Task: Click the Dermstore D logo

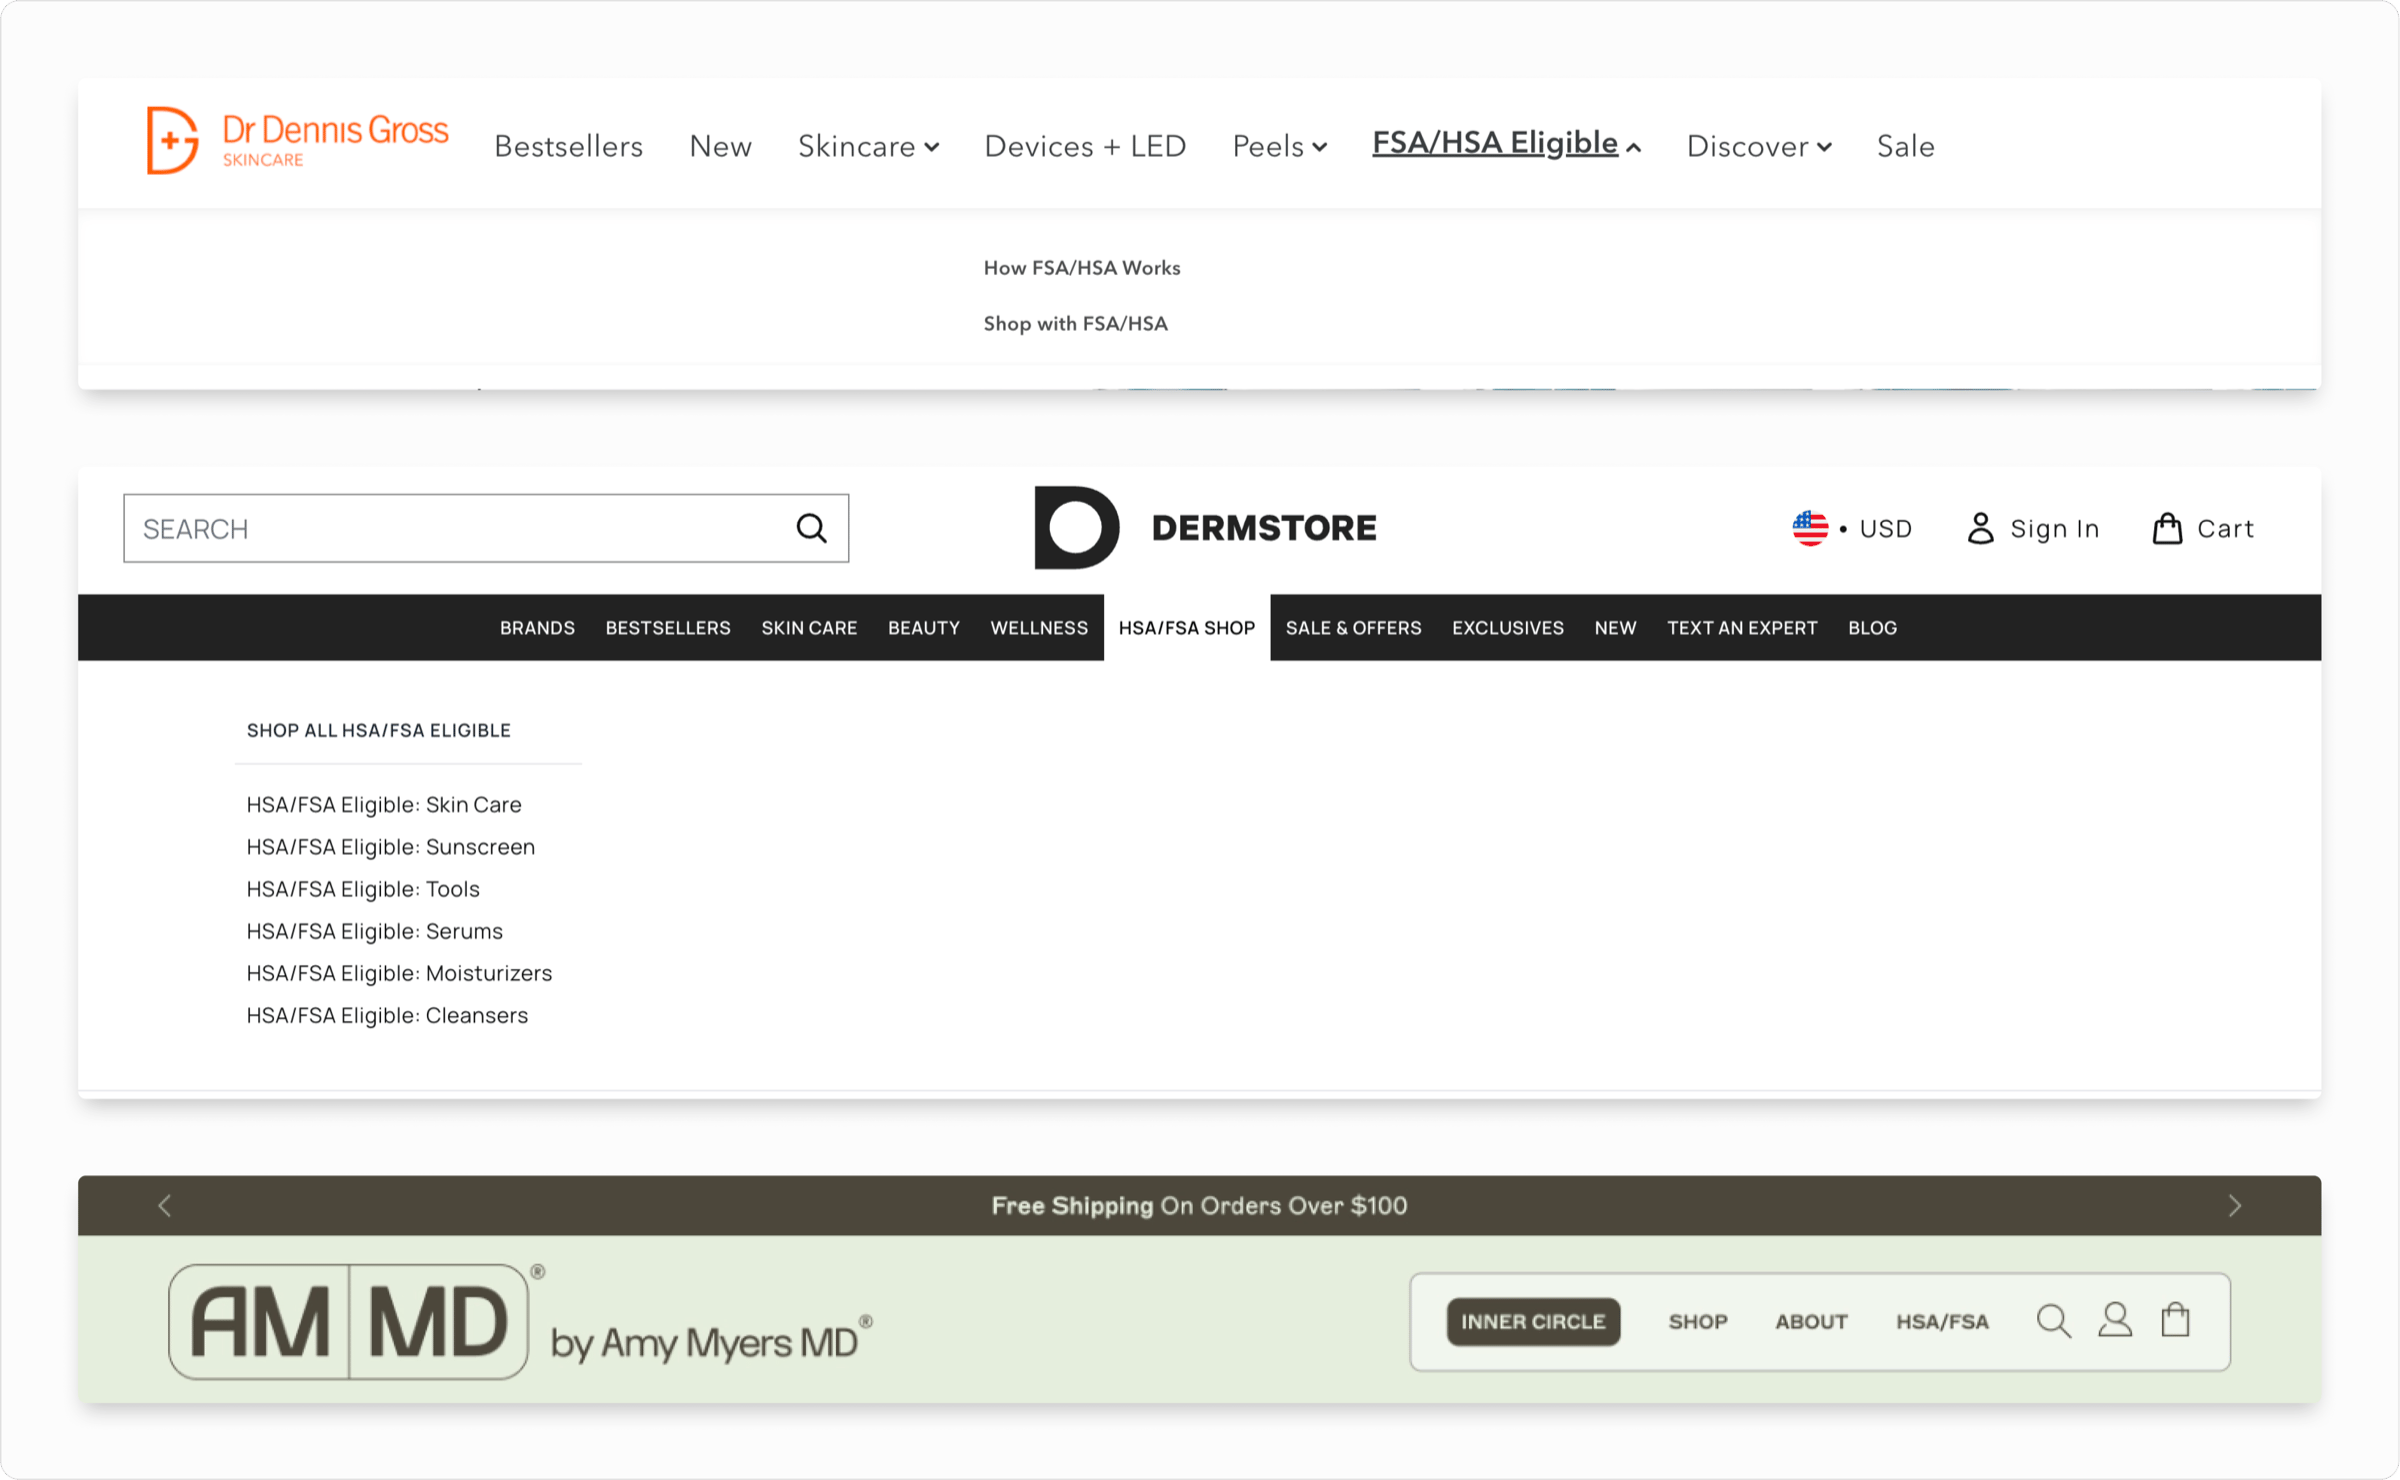Action: tap(1076, 527)
